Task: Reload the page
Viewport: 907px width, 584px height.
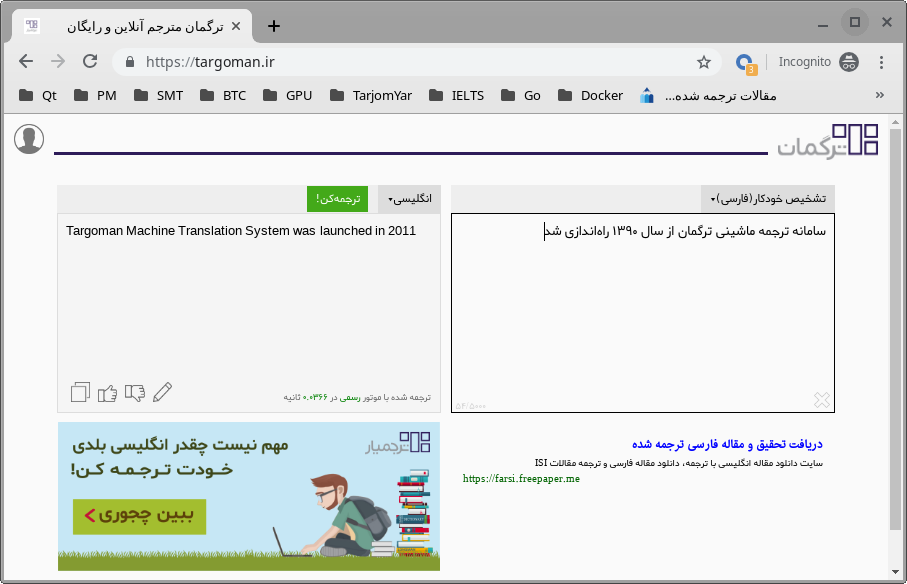Action: (90, 61)
